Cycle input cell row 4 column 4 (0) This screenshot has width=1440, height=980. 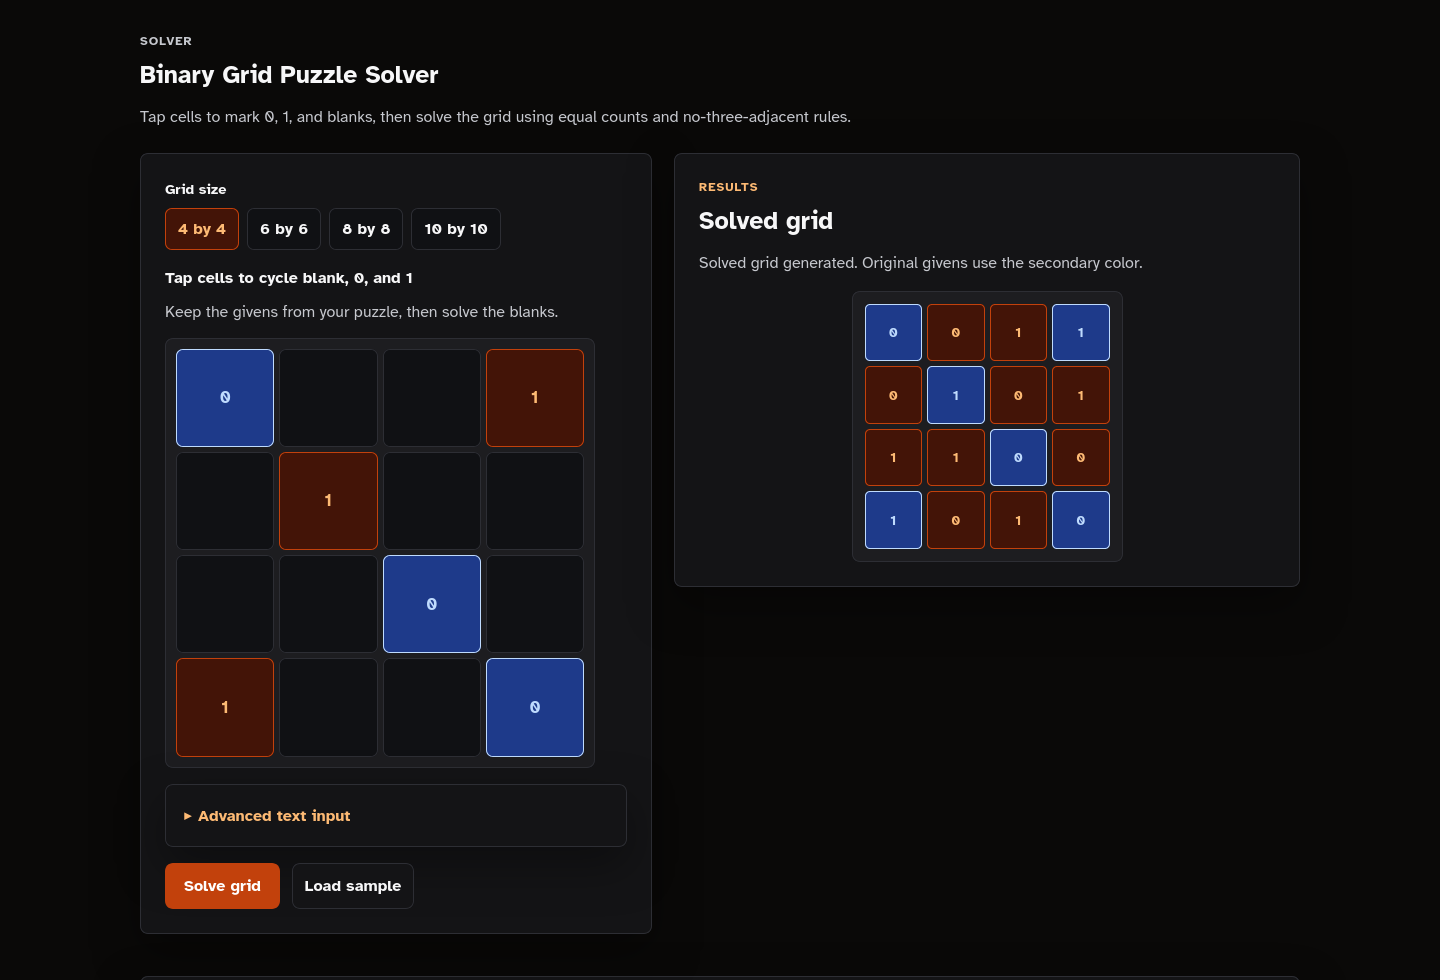(535, 707)
